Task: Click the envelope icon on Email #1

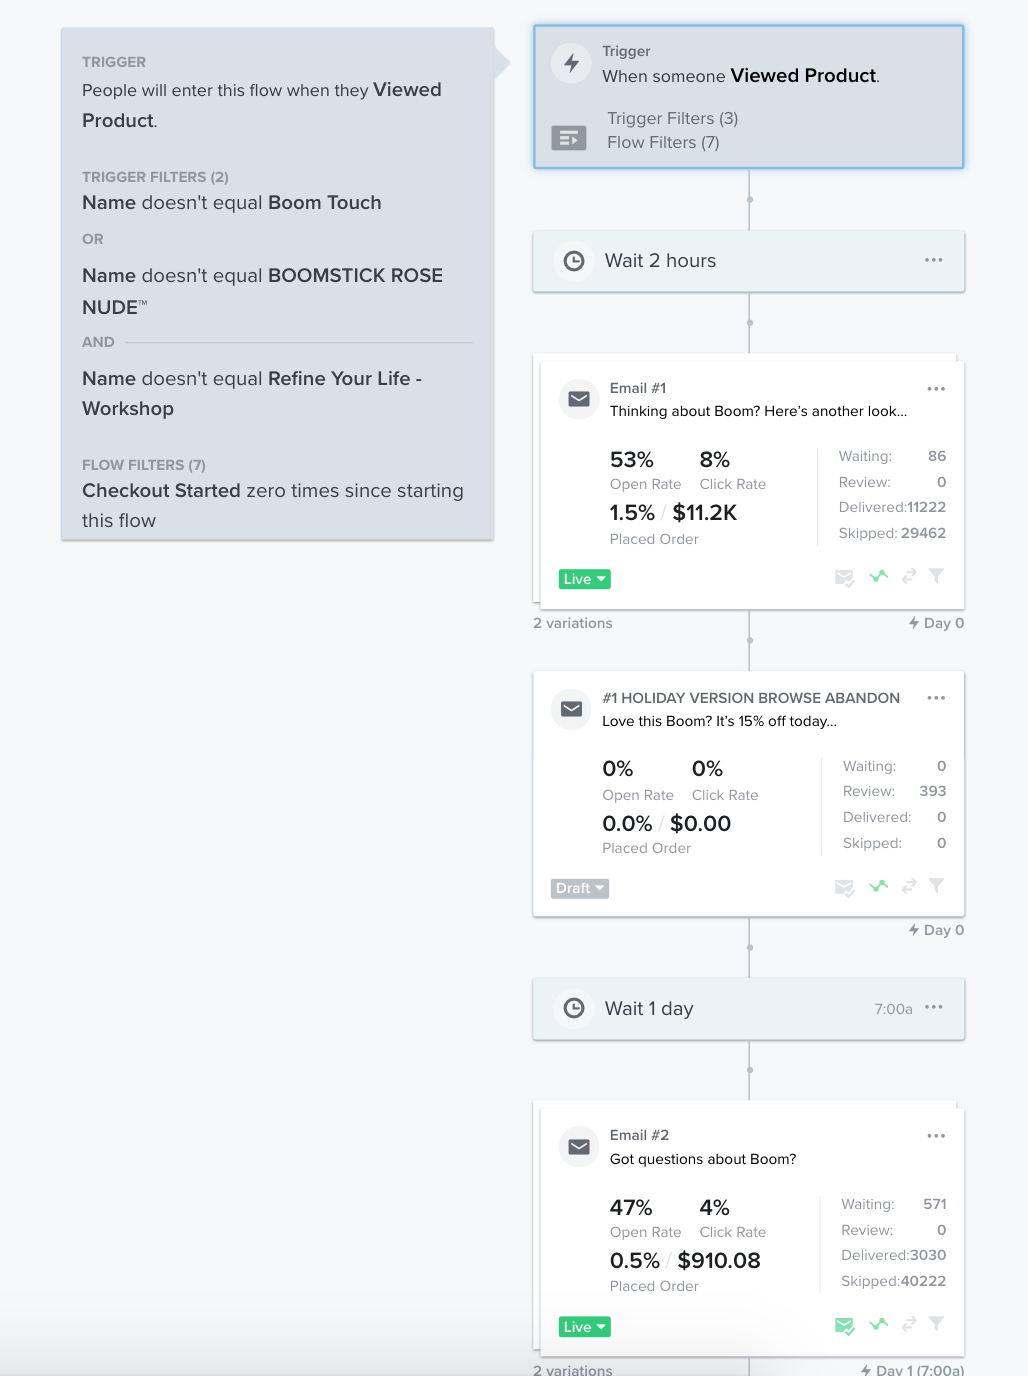Action: (578, 399)
